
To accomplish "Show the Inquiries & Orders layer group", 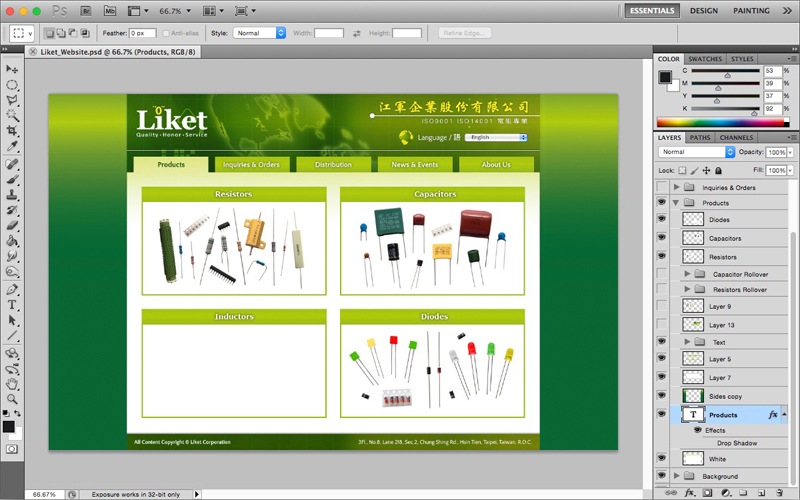I will tap(661, 188).
